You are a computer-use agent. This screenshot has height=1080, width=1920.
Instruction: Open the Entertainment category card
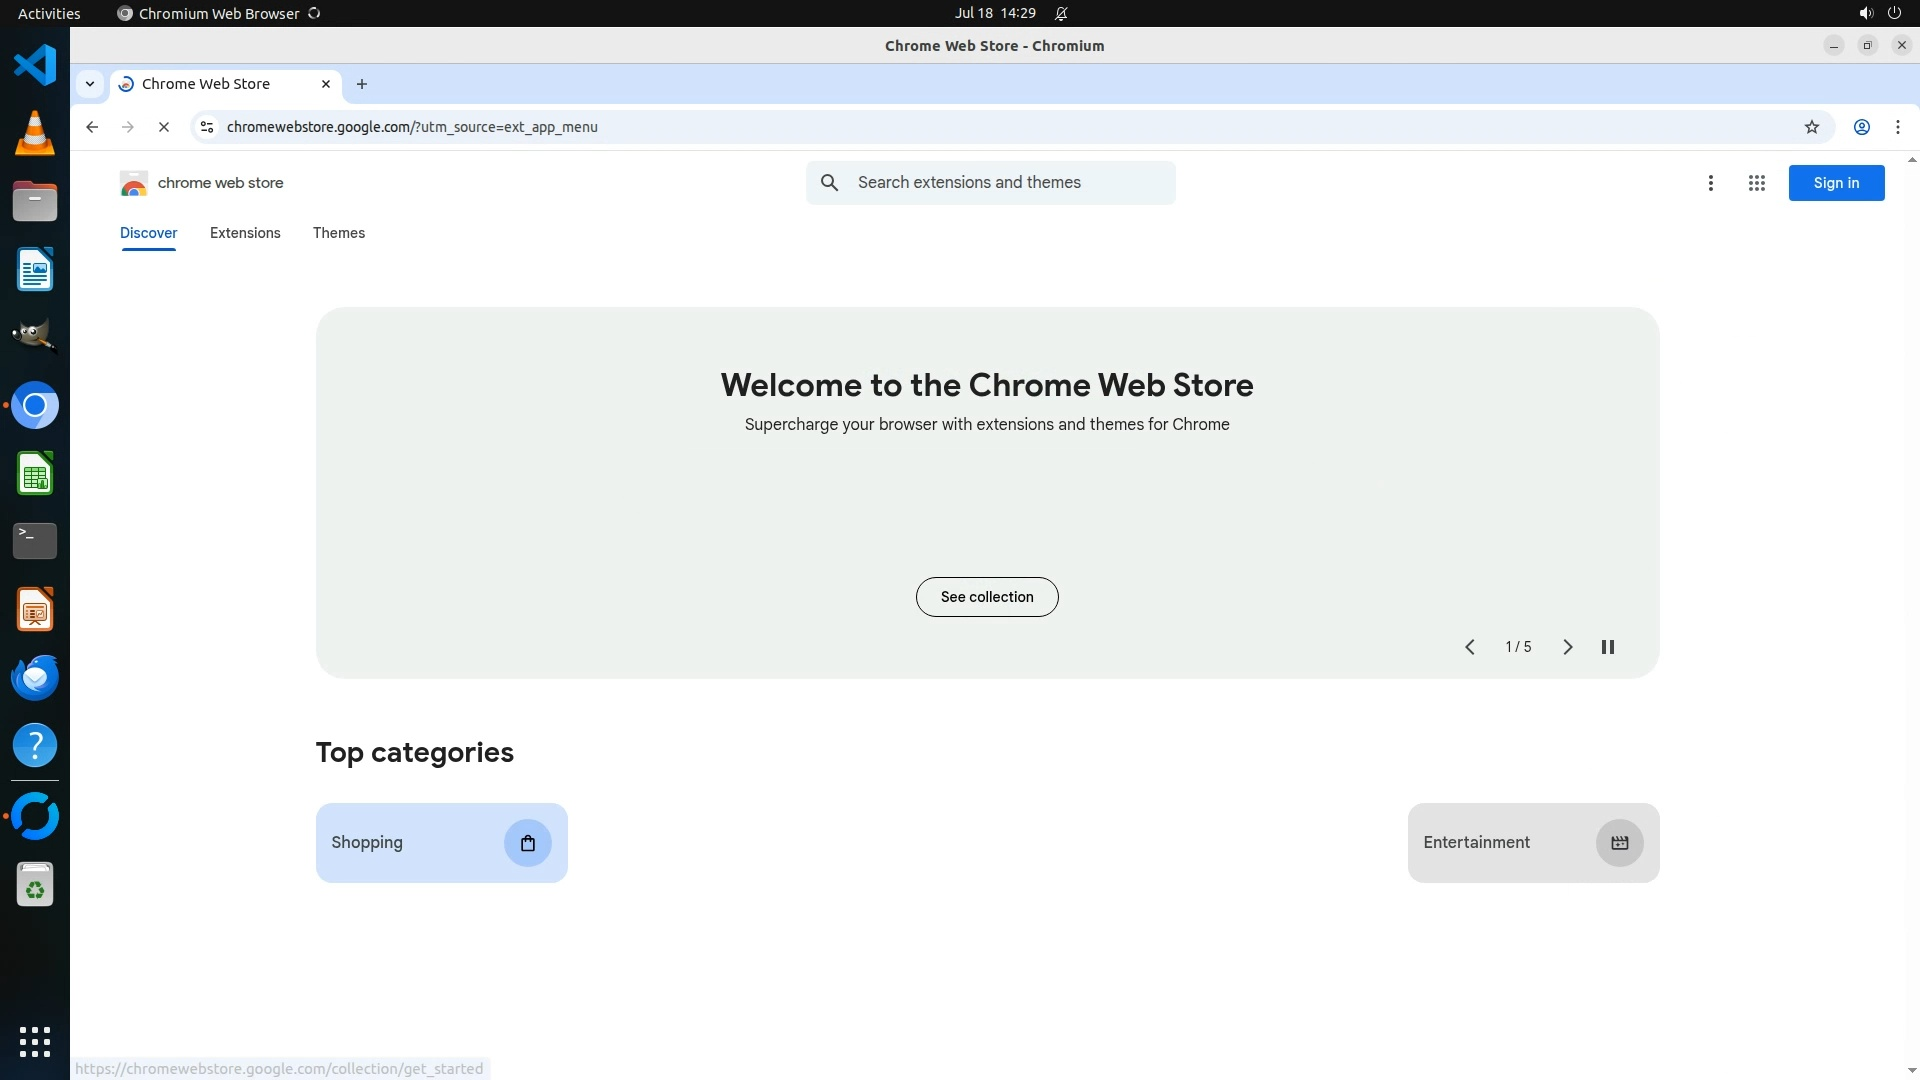pos(1532,843)
